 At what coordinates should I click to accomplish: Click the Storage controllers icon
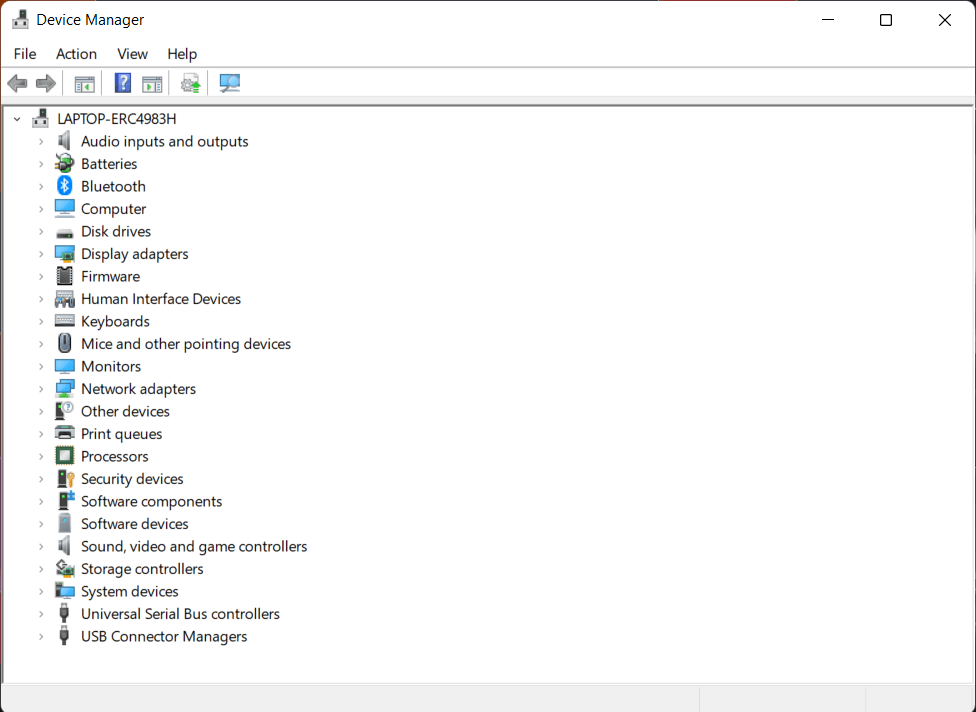coord(64,568)
